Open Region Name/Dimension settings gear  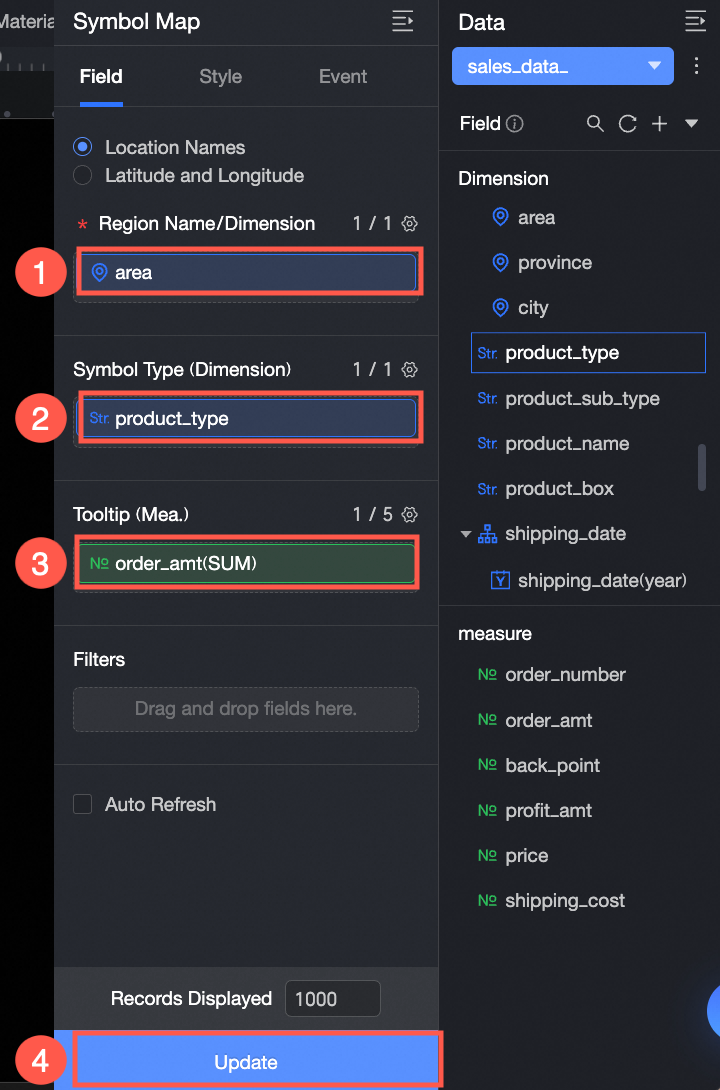[x=409, y=224]
